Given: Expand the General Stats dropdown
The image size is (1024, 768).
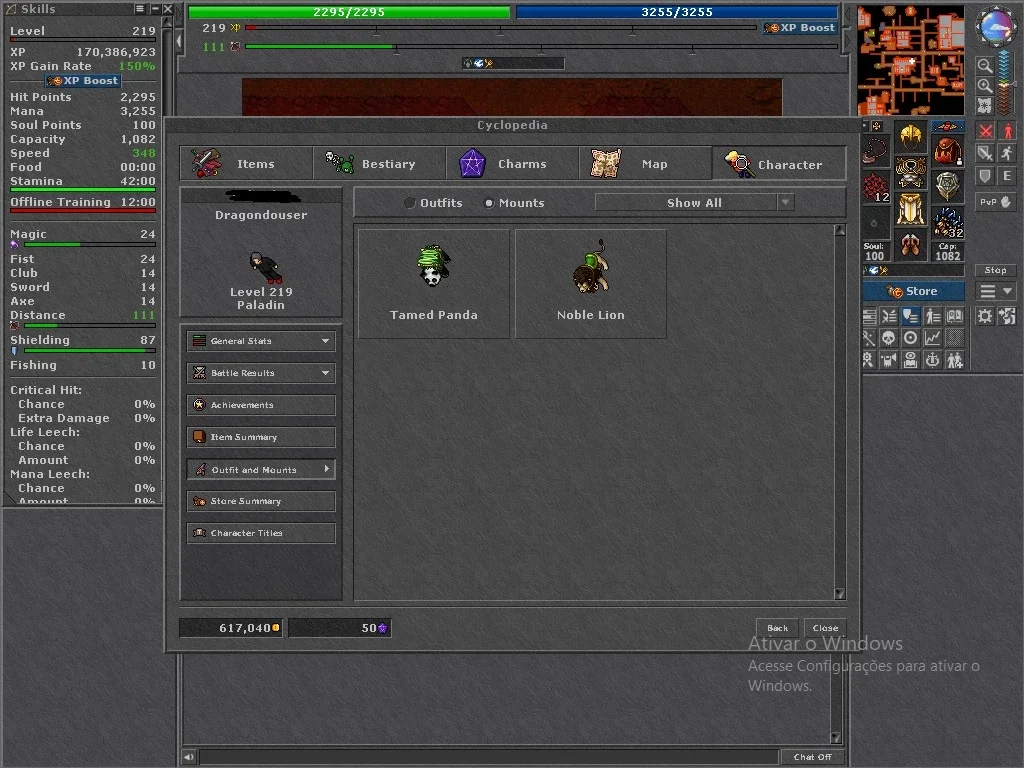Looking at the screenshot, I should coord(261,341).
